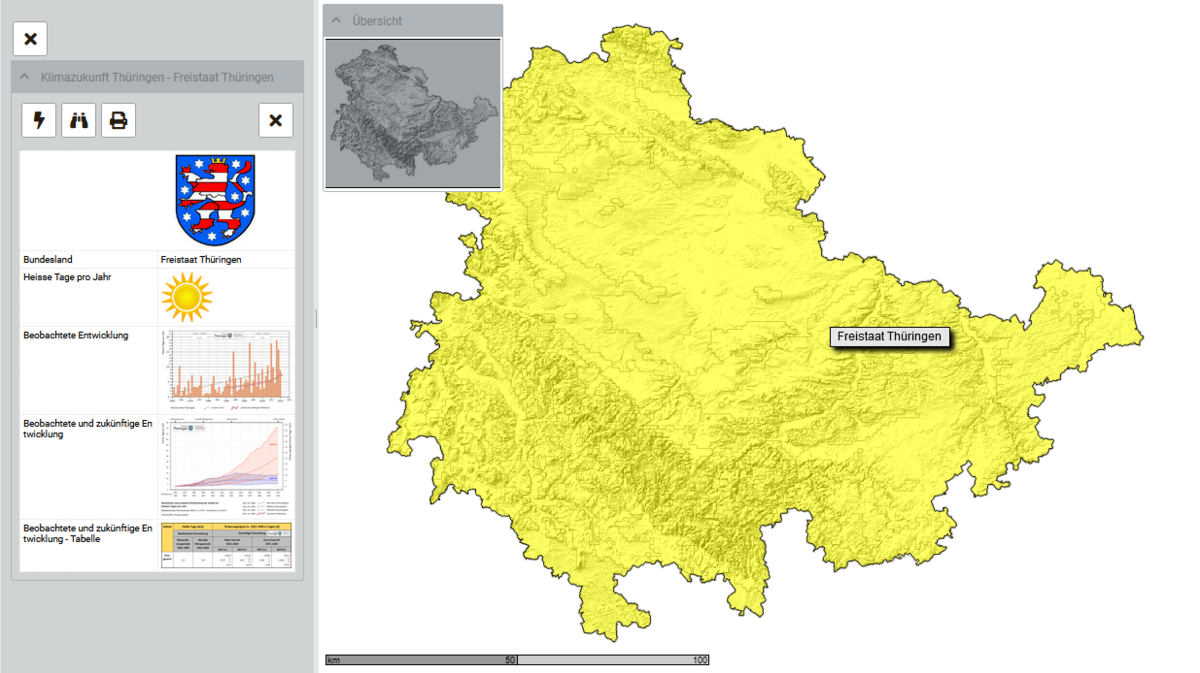The height and width of the screenshot is (673, 1200).
Task: Open the Entwicklung Tabelle table thumbnail
Action: click(226, 545)
